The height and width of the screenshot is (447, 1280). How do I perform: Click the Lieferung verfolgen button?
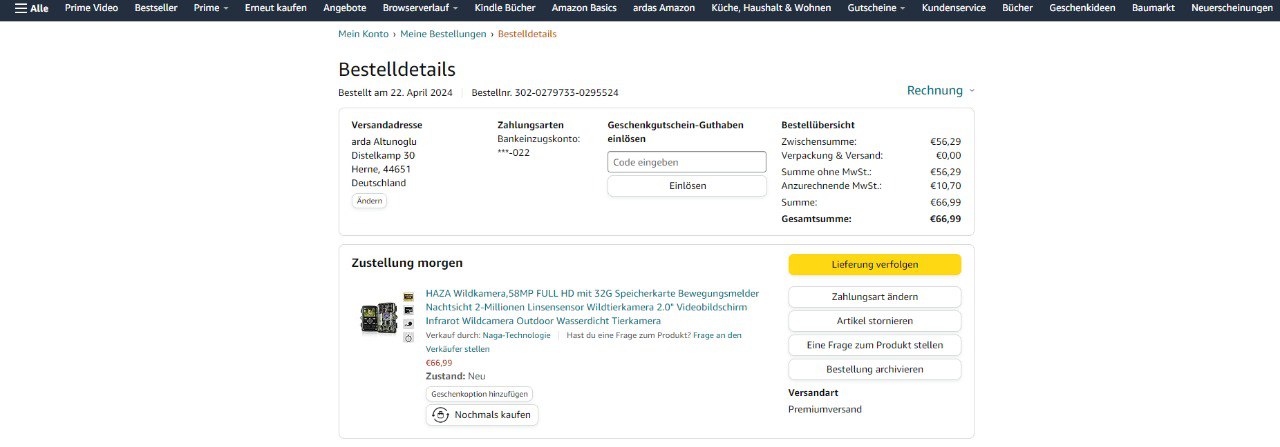[874, 265]
